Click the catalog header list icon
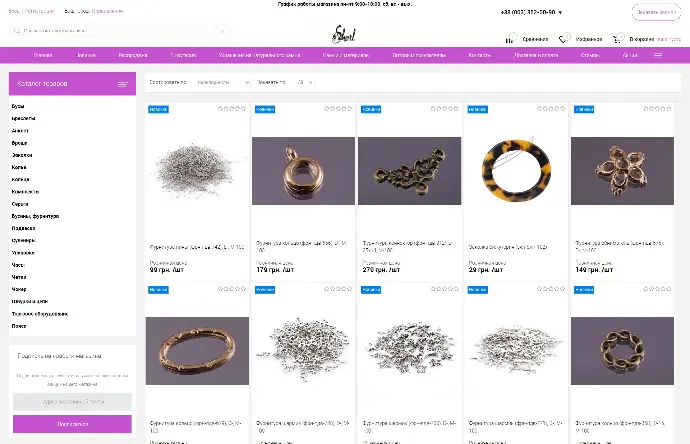690x444 pixels. (123, 84)
